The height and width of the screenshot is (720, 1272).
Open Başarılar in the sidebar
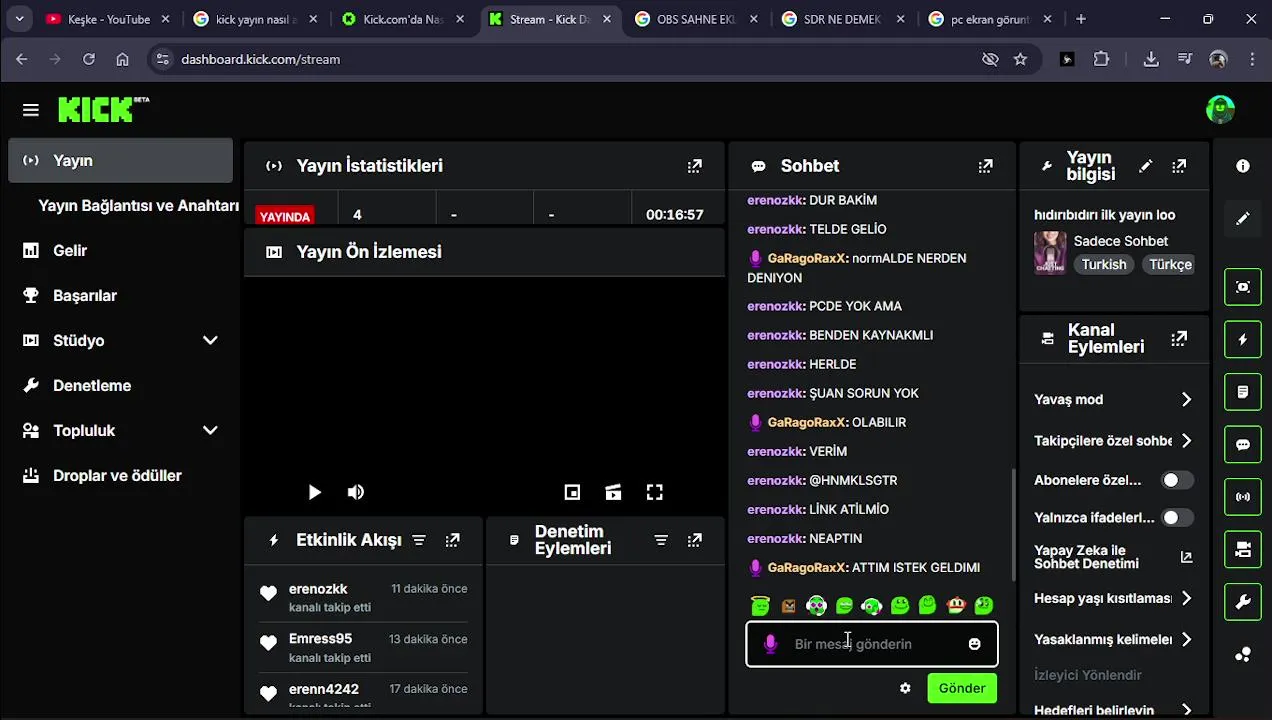(x=120, y=295)
